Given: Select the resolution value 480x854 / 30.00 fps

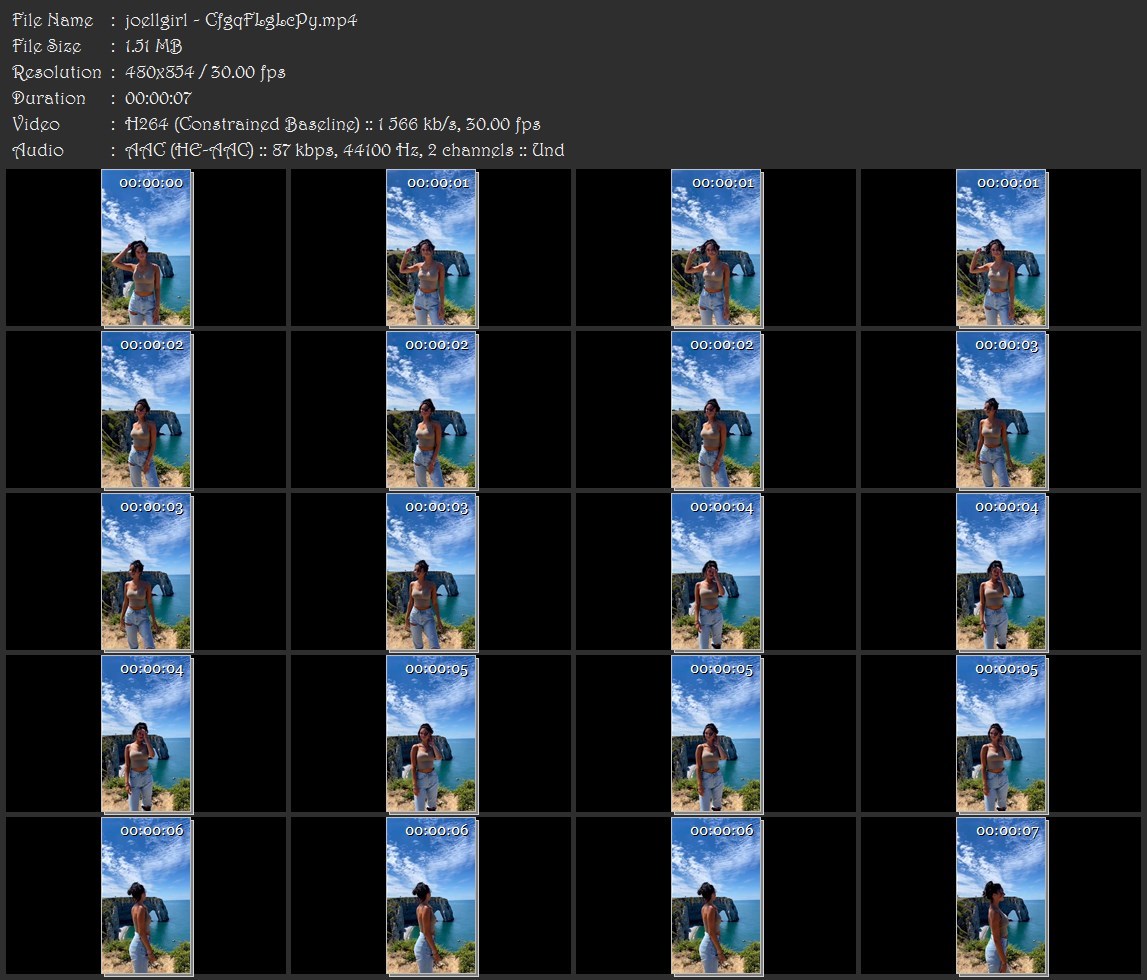Looking at the screenshot, I should click(205, 72).
